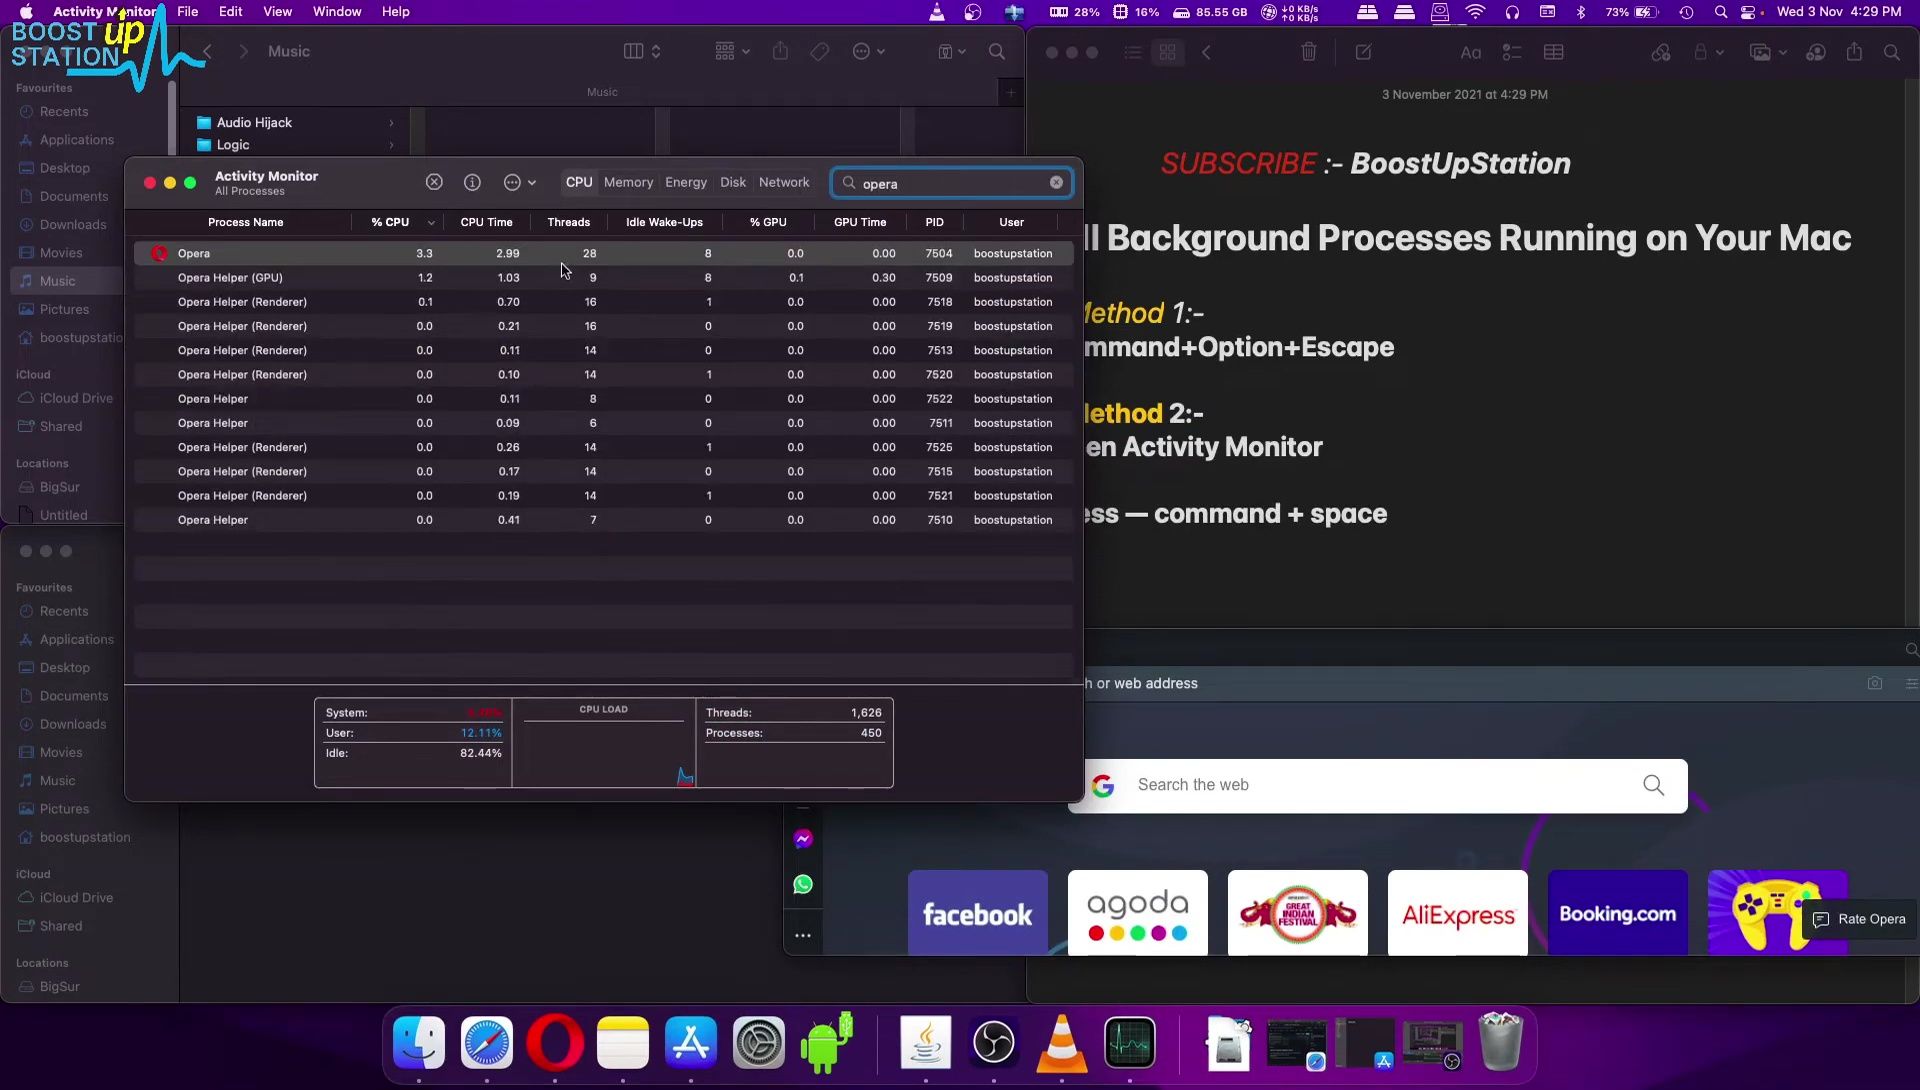Clear the opera search text
1920x1090 pixels.
click(x=1056, y=183)
